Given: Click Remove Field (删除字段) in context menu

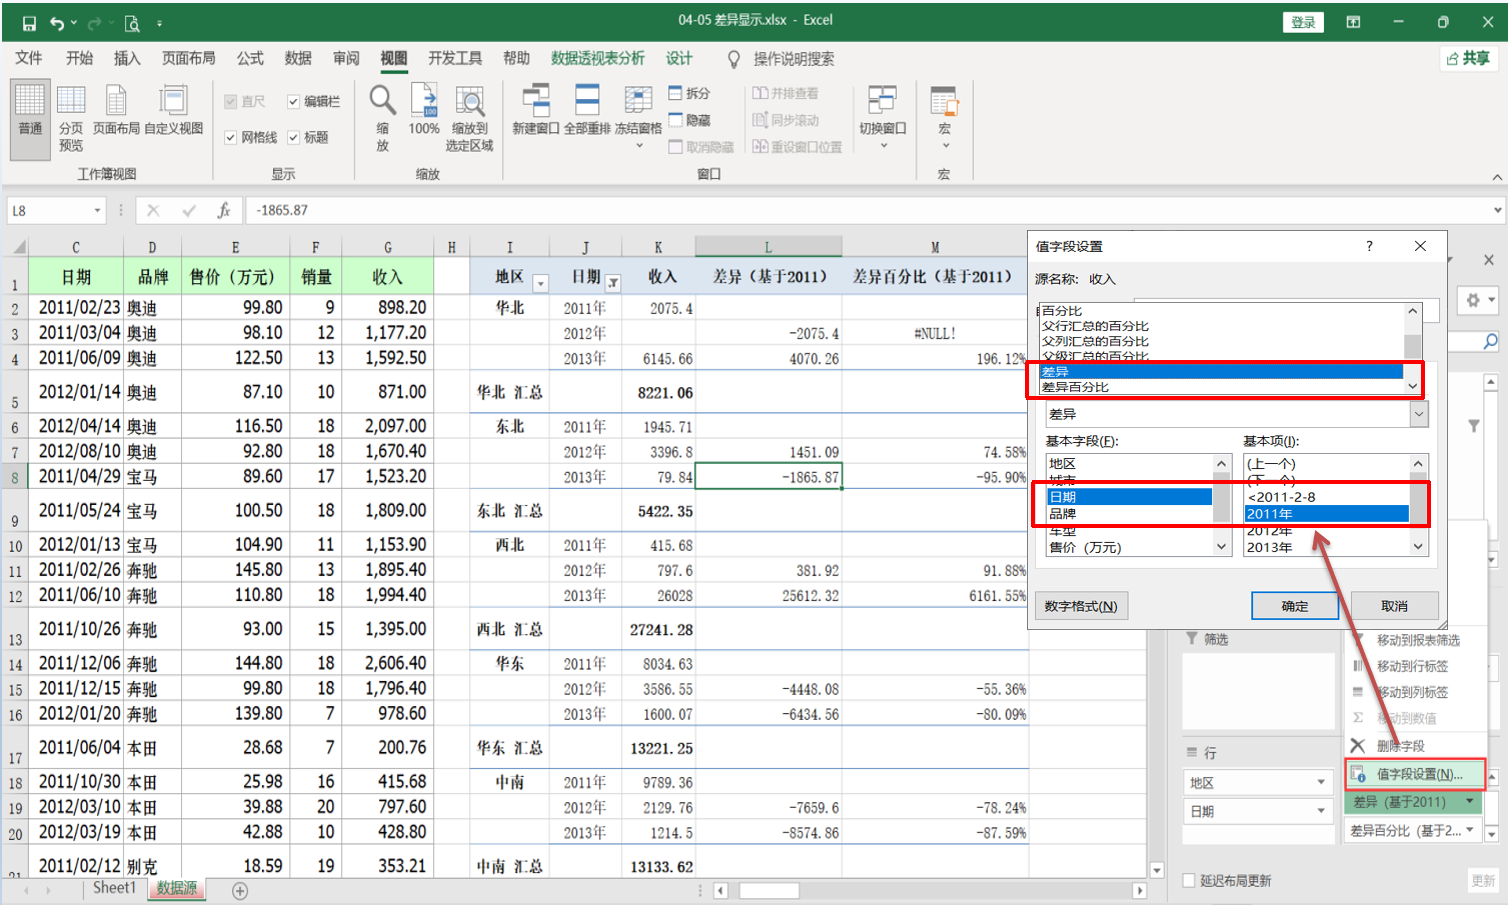Looking at the screenshot, I should (1400, 746).
